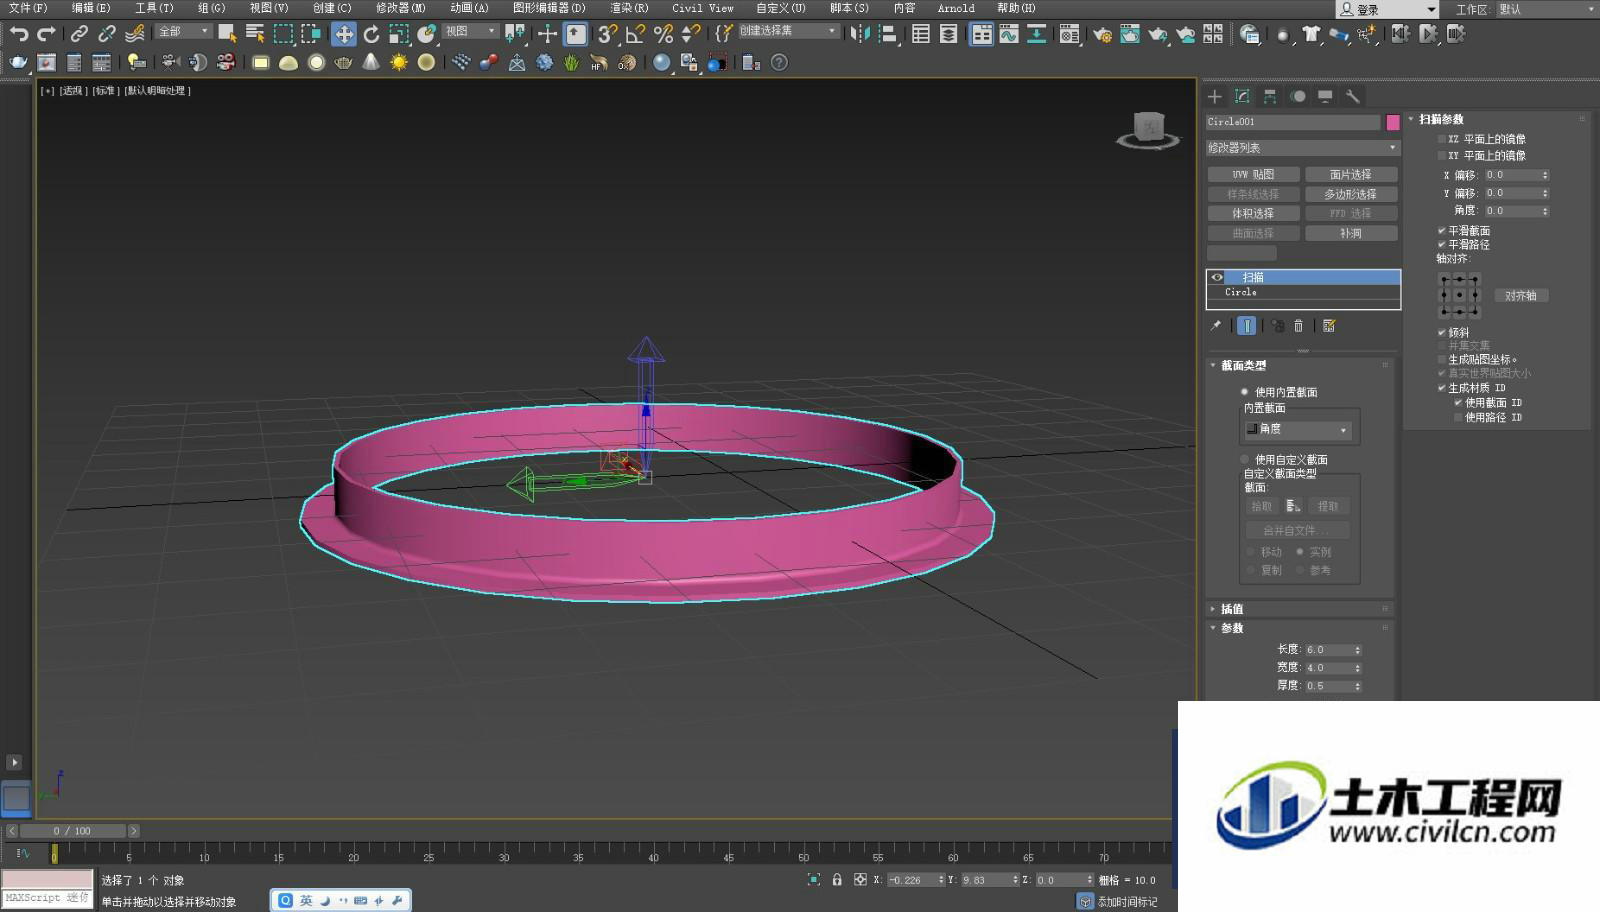Collapse the 截面类型 rollout
Image resolution: width=1600 pixels, height=912 pixels.
pos(1300,365)
